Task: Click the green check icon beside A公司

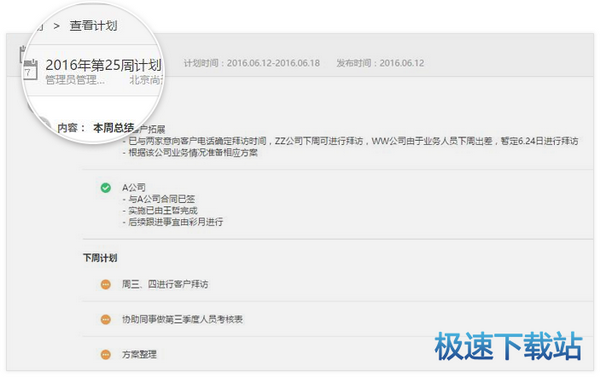Action: [x=106, y=188]
